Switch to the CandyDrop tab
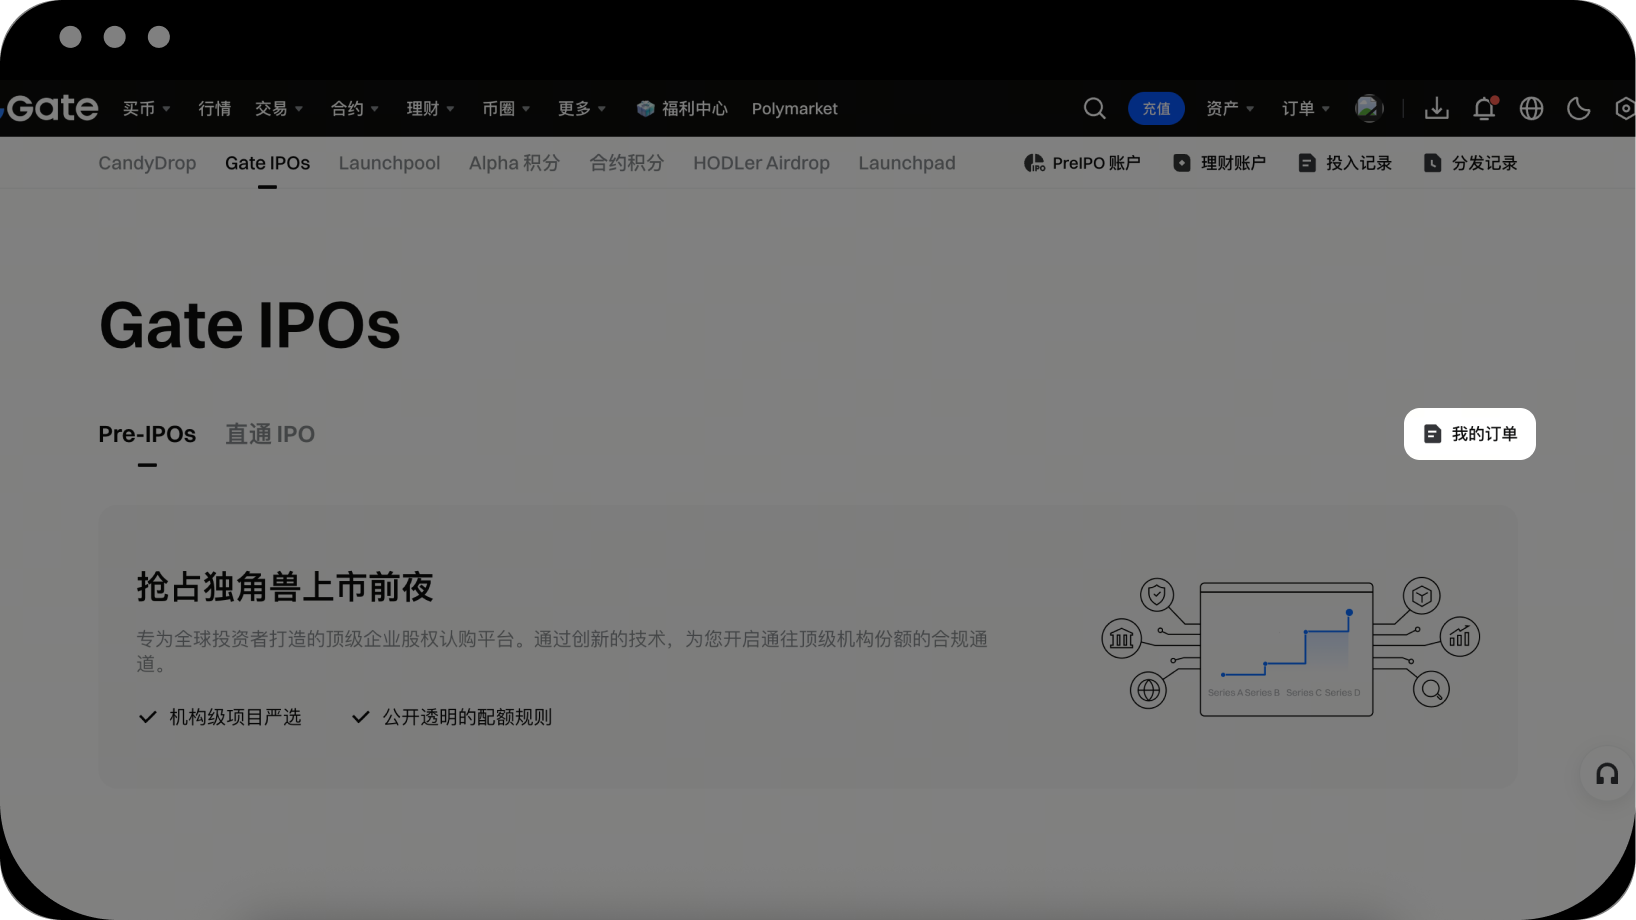Viewport: 1636px width, 920px height. pos(147,163)
